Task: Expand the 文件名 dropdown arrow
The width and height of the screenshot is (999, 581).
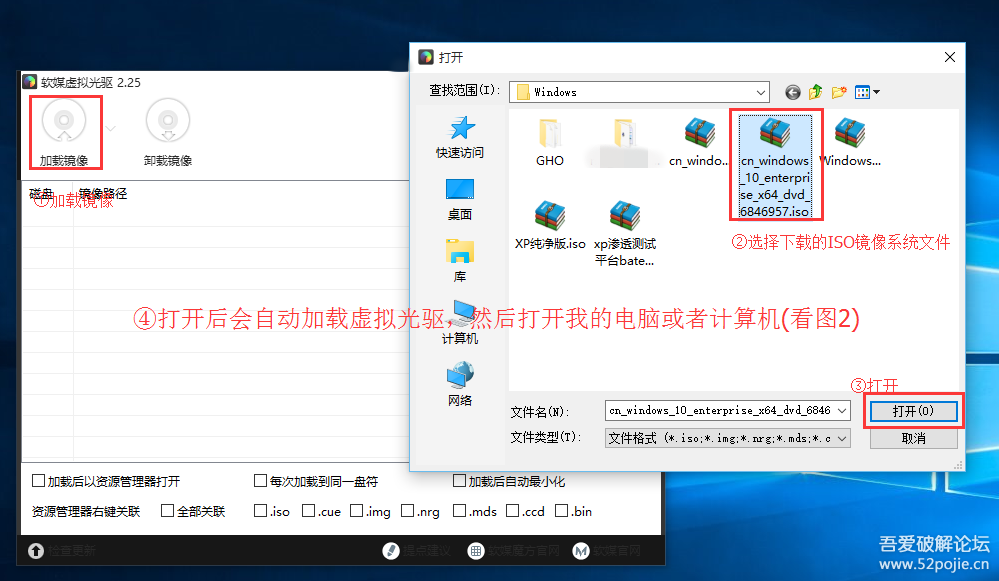Action: (842, 411)
